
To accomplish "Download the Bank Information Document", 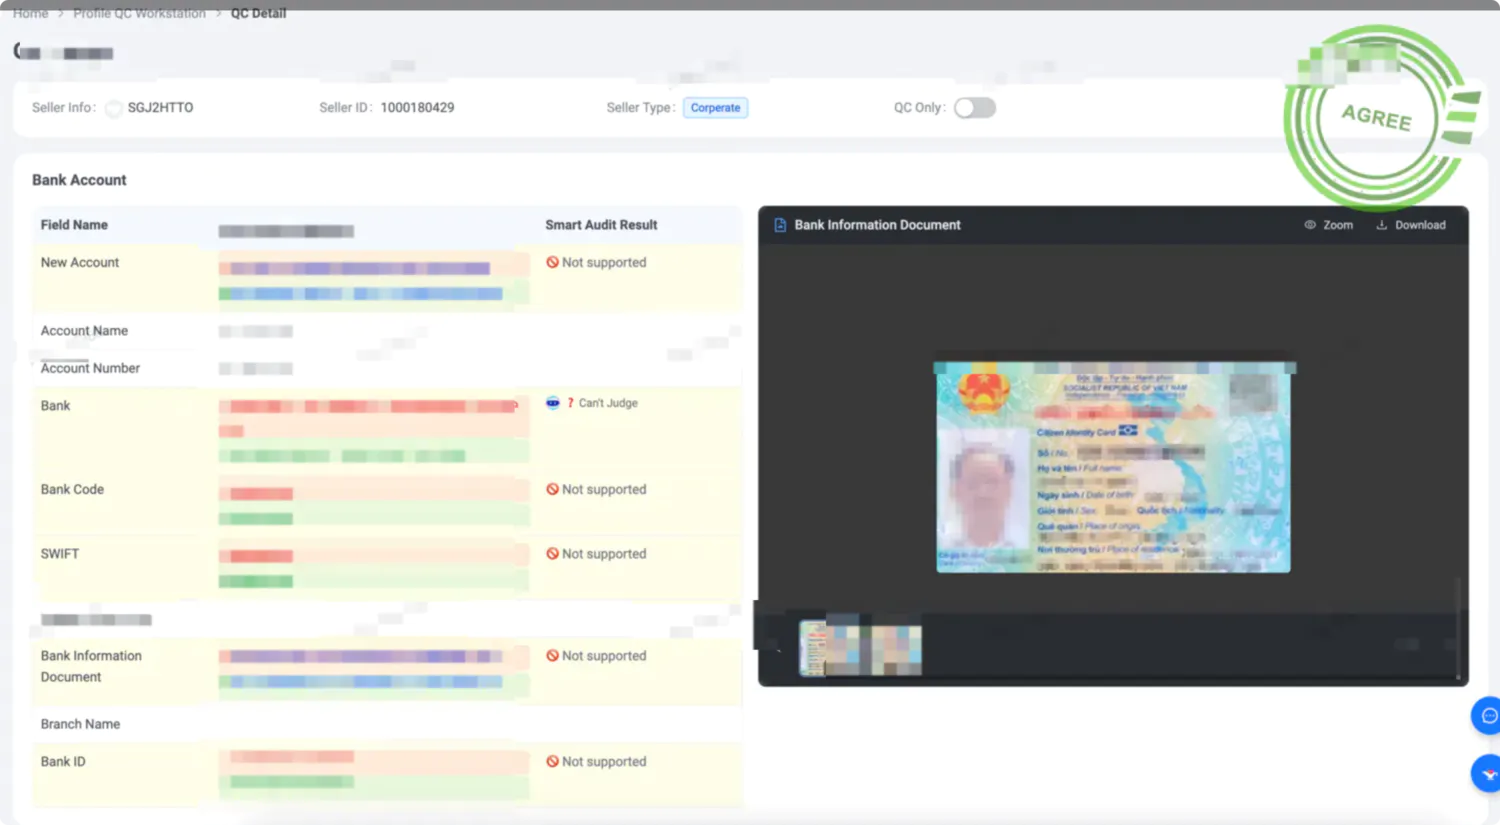I will [x=1410, y=225].
